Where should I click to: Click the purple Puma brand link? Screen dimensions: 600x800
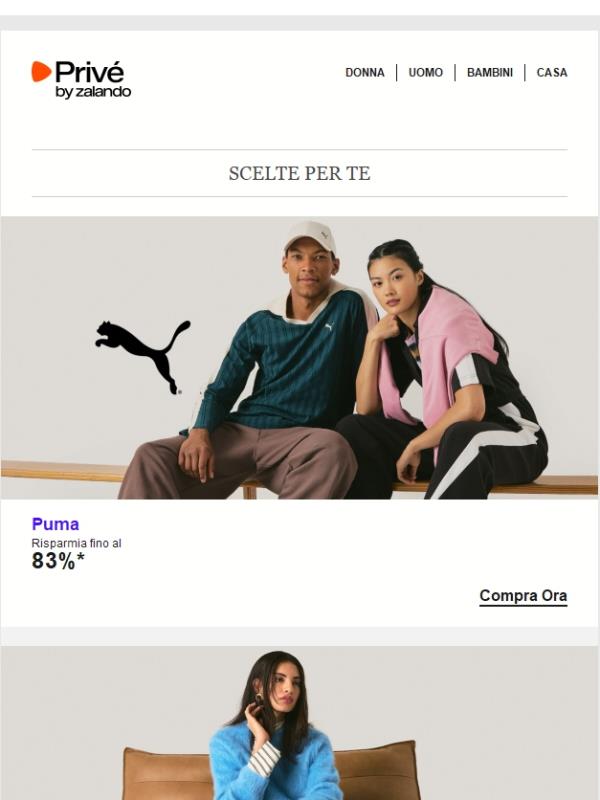pyautogui.click(x=55, y=524)
